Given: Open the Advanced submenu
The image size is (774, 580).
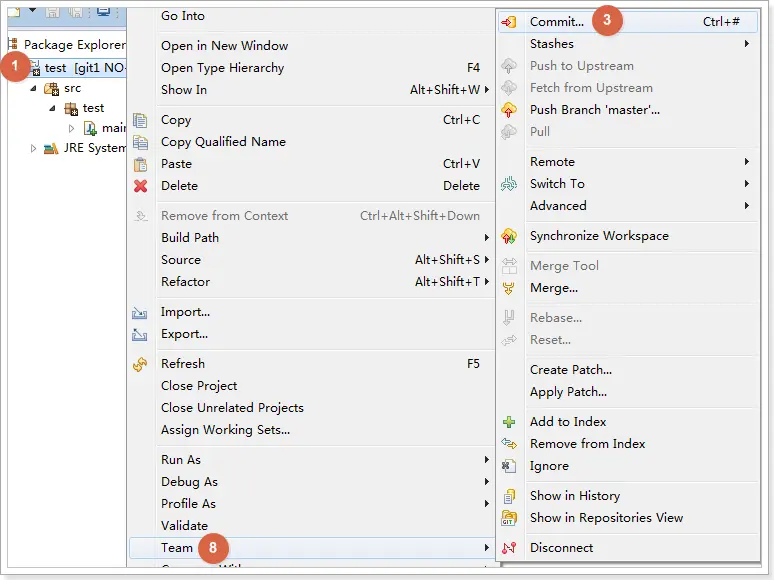Looking at the screenshot, I should pos(628,206).
